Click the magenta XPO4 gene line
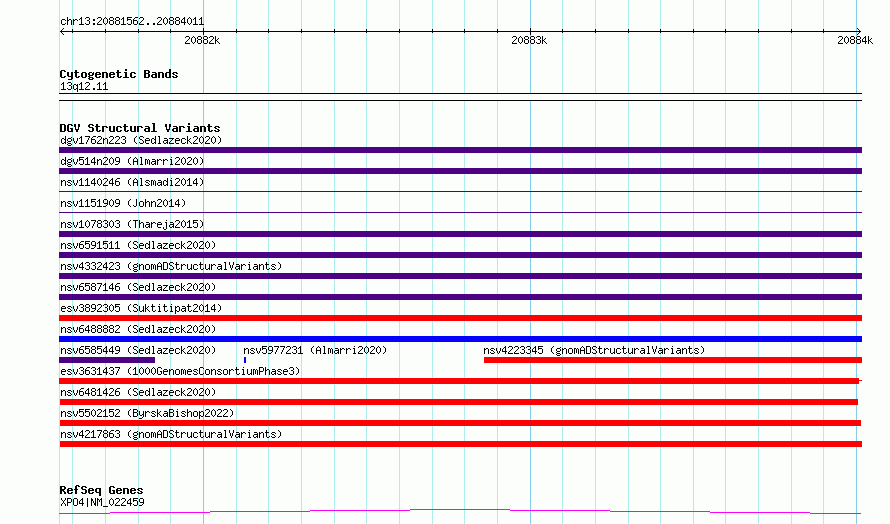The image size is (890, 524). click(x=460, y=512)
